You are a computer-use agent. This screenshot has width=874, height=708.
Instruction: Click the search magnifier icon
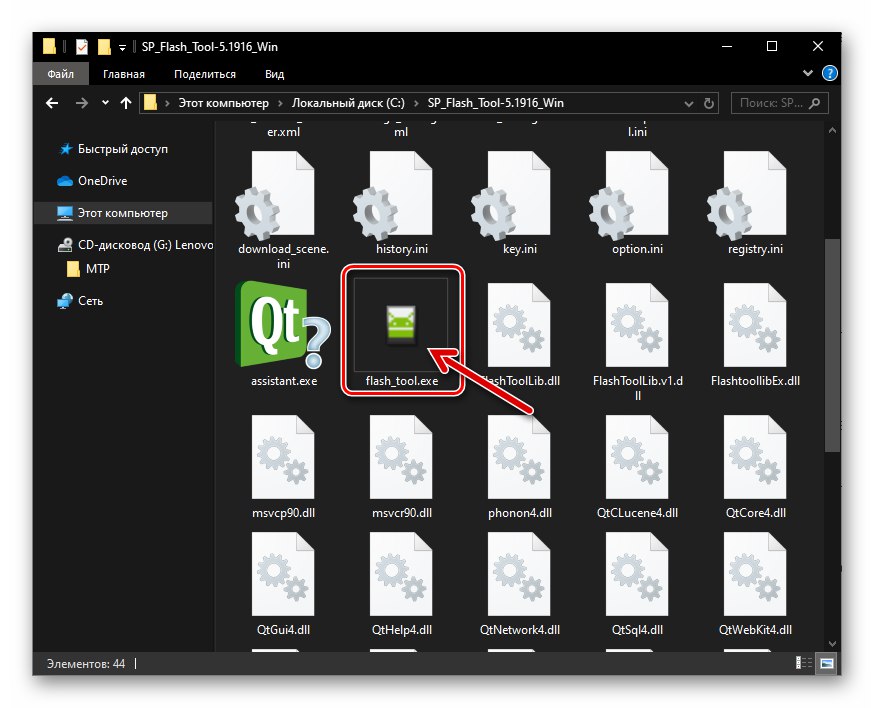(x=814, y=103)
